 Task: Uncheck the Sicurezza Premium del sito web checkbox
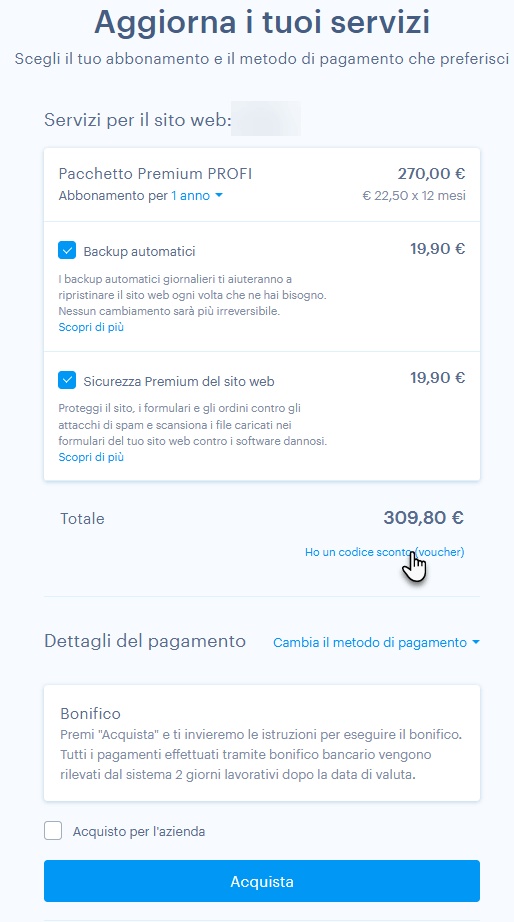pos(67,380)
